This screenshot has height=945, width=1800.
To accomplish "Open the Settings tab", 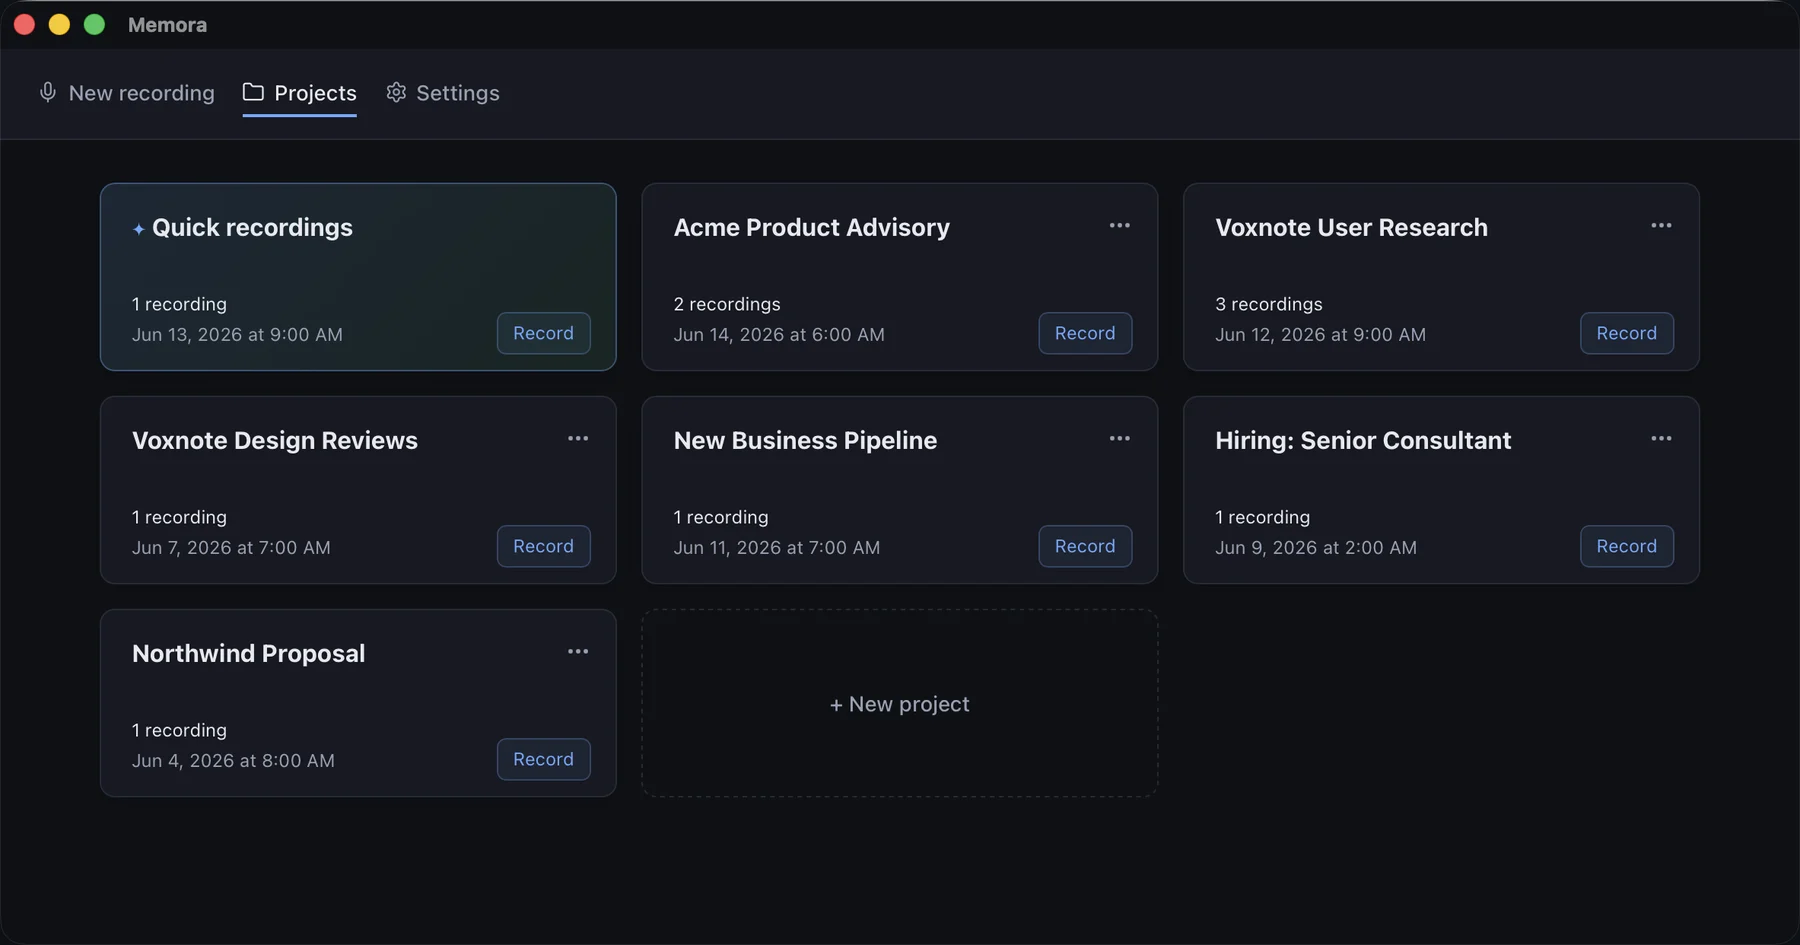I will pyautogui.click(x=443, y=93).
